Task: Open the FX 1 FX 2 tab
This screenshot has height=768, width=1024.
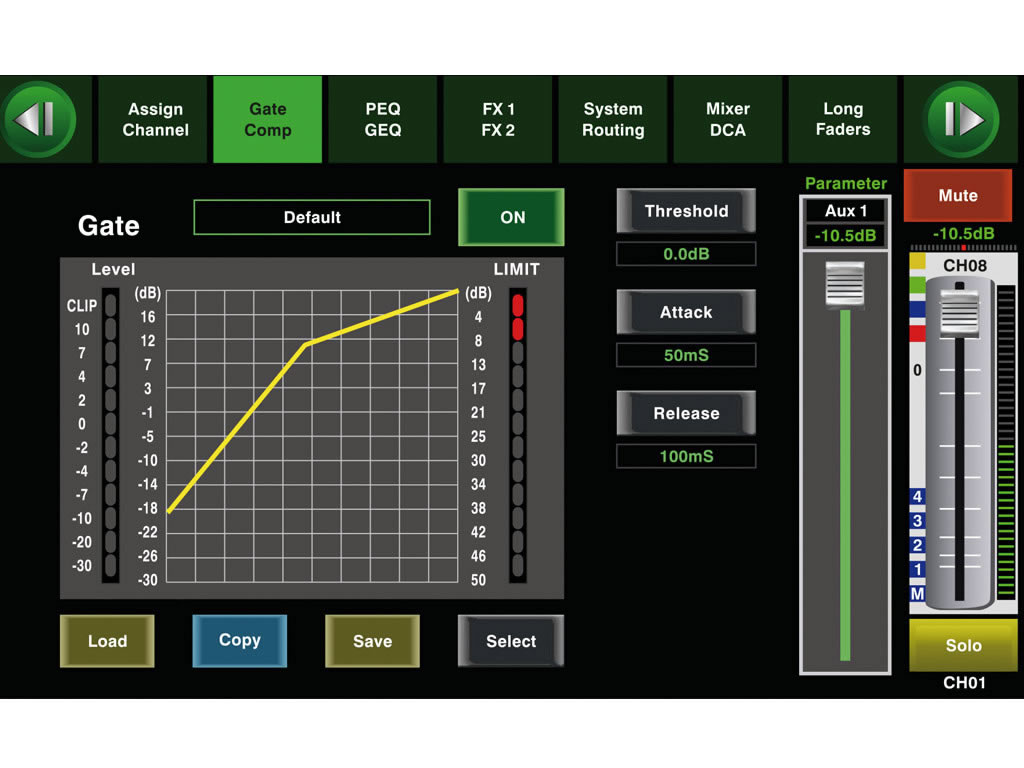Action: pos(498,120)
